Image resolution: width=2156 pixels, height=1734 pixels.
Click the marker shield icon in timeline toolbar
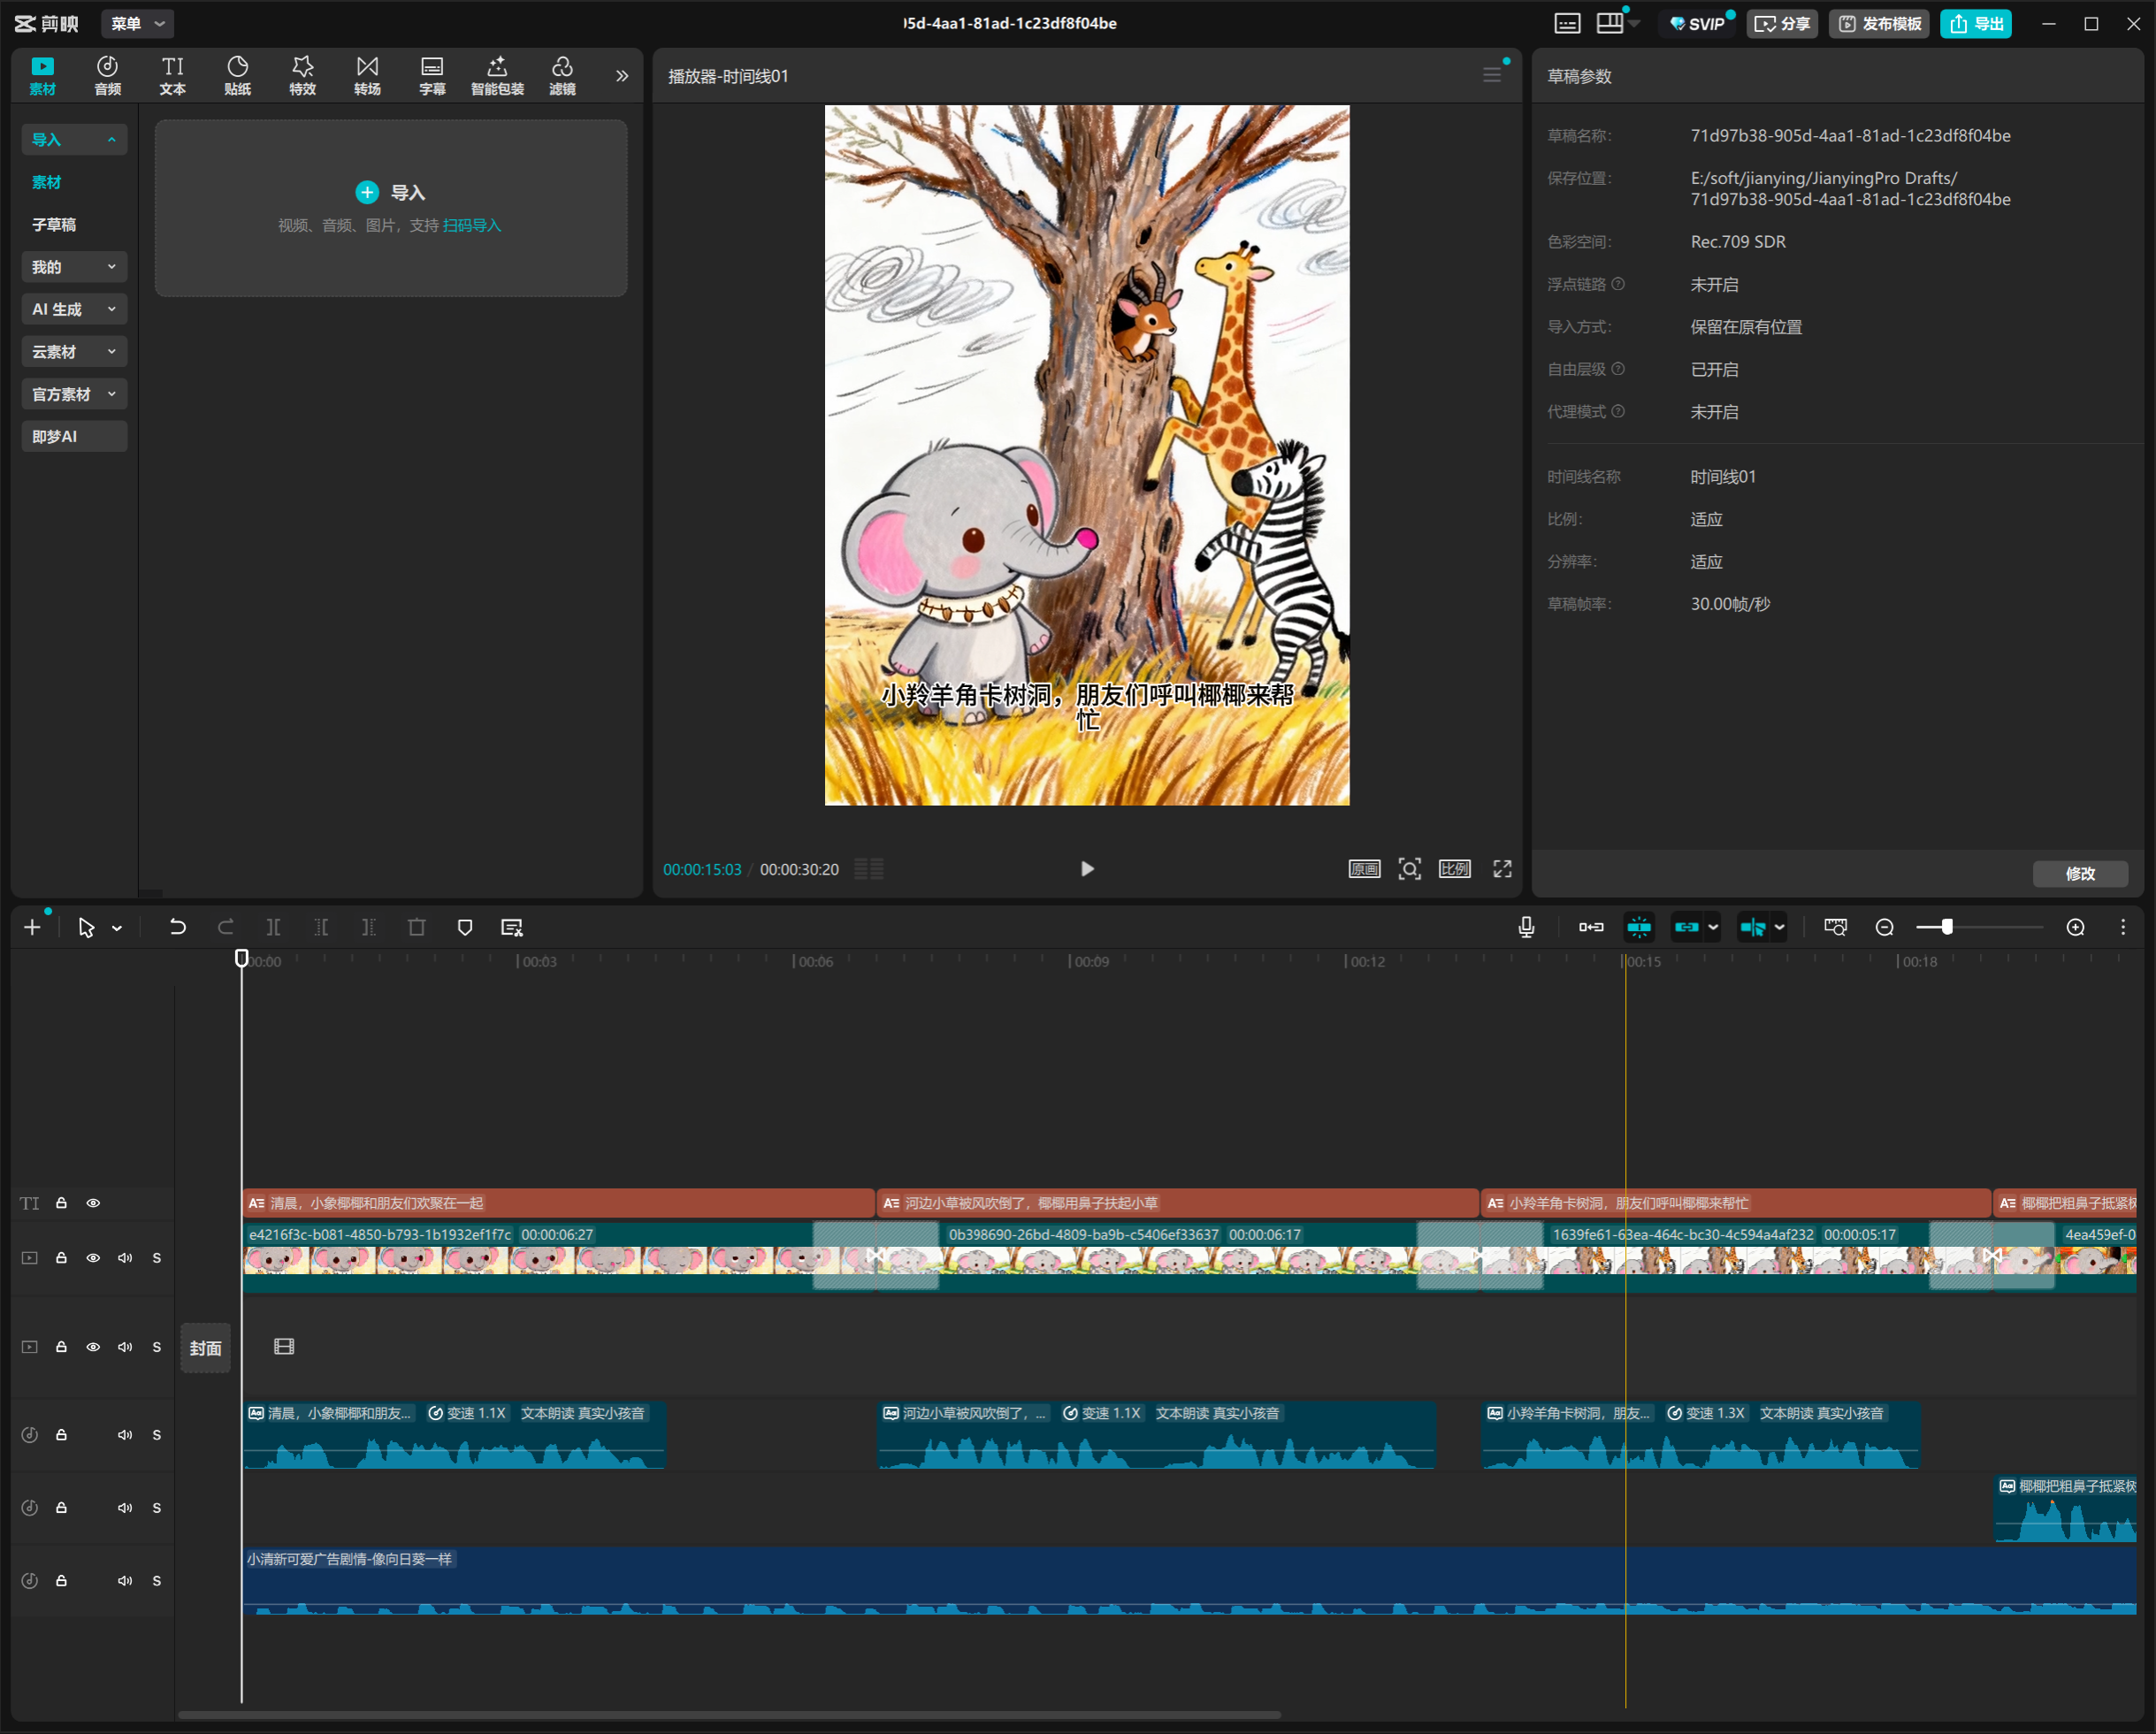pyautogui.click(x=465, y=927)
